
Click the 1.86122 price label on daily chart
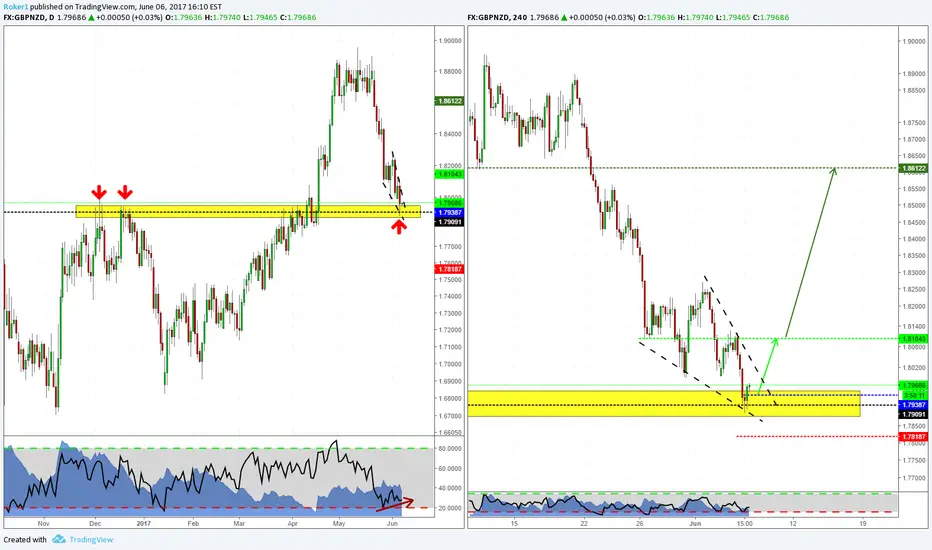[x=450, y=101]
